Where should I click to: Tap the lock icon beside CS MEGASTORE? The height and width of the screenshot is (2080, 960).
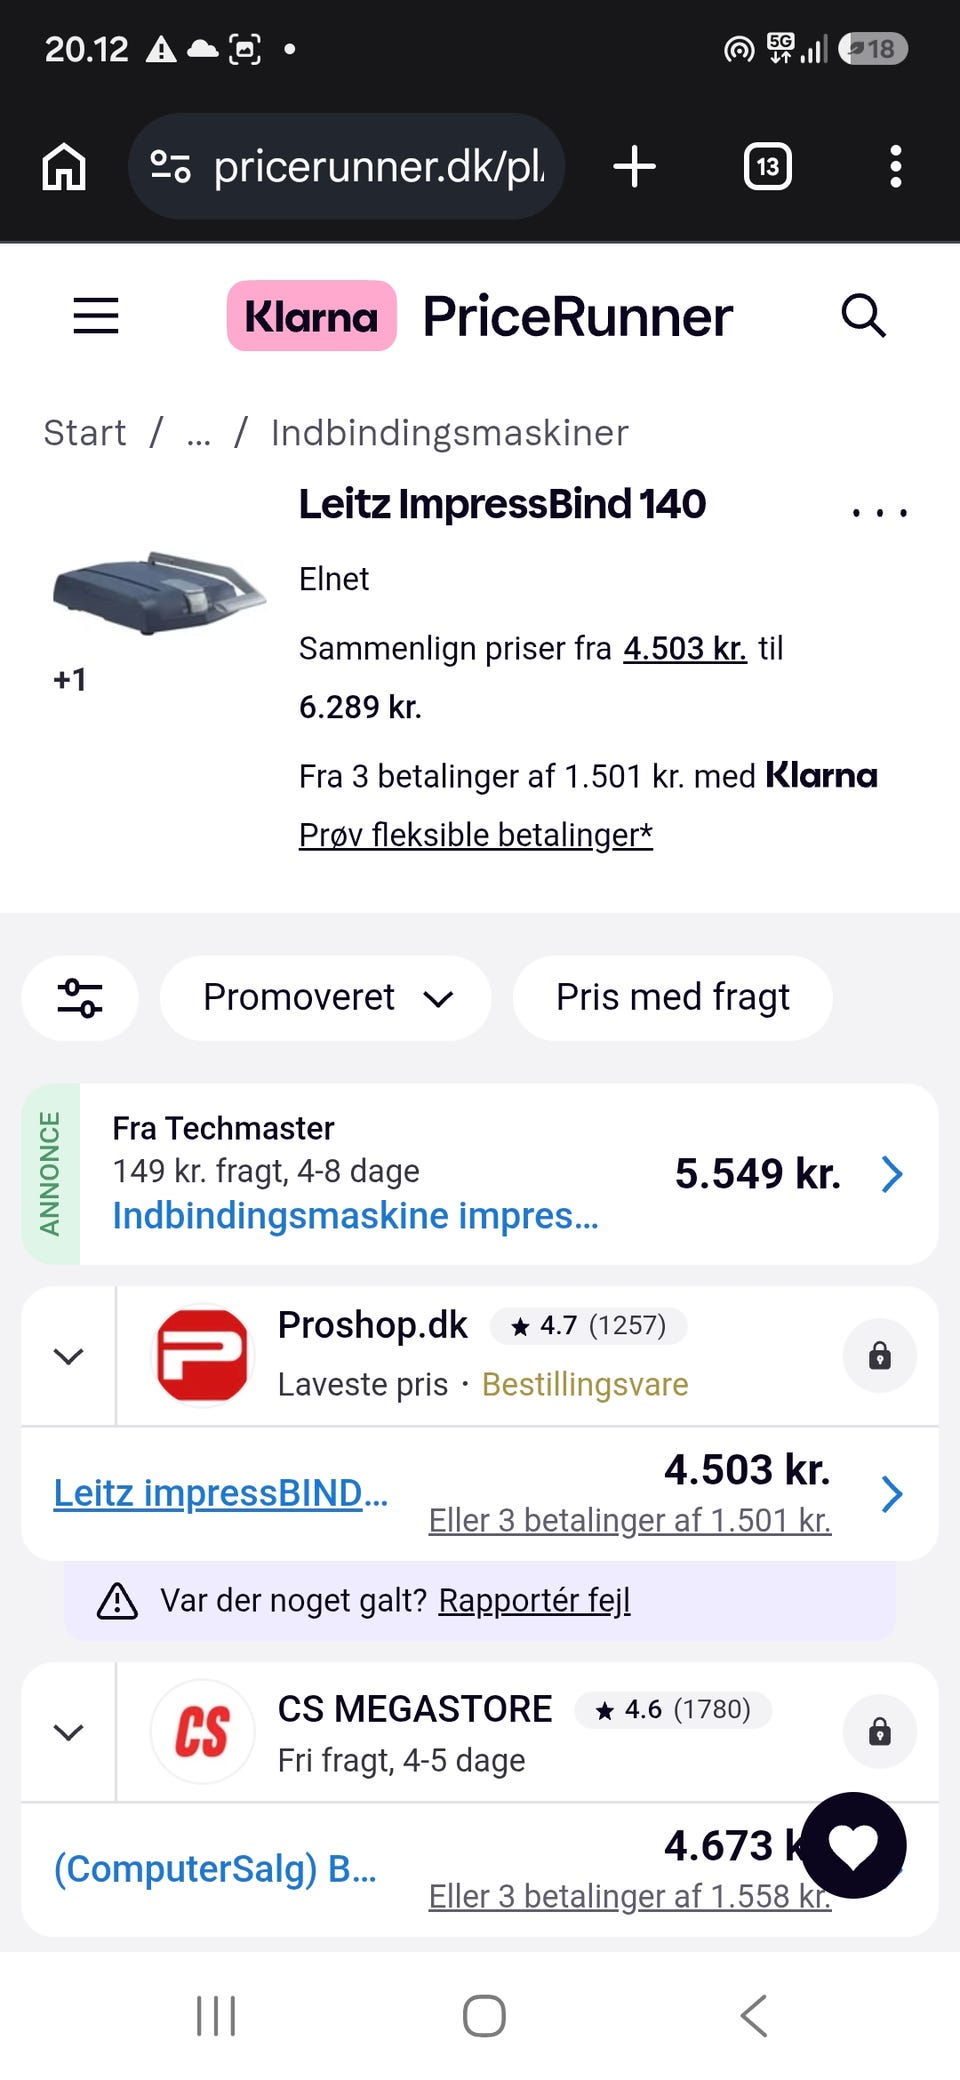880,1731
